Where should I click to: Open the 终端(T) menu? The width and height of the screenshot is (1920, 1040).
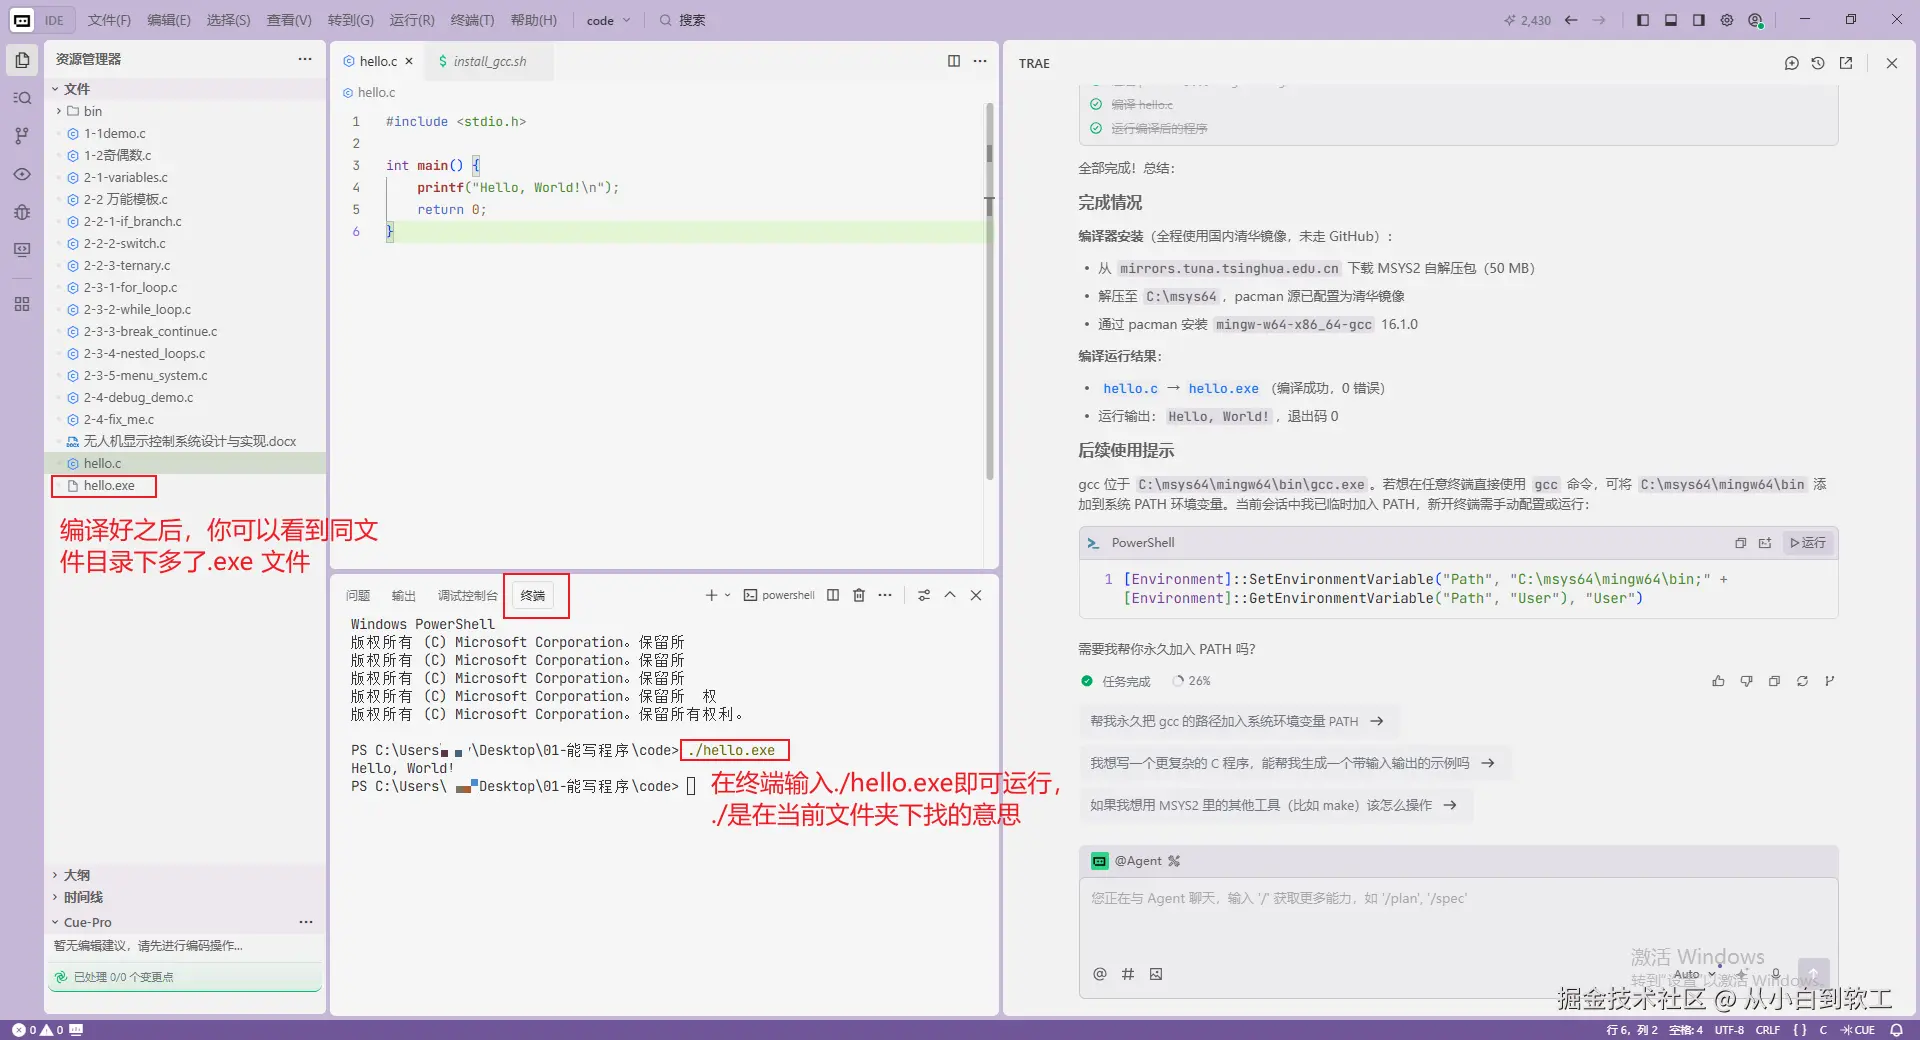click(472, 20)
